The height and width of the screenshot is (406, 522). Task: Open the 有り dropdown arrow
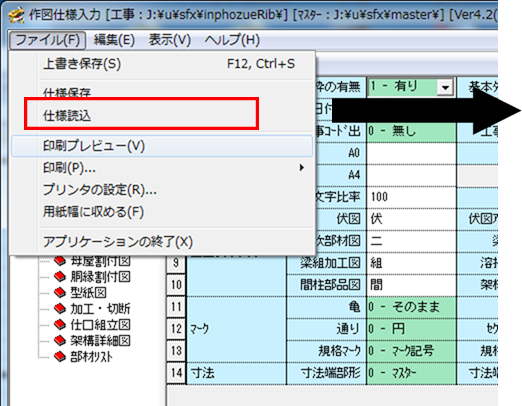445,87
